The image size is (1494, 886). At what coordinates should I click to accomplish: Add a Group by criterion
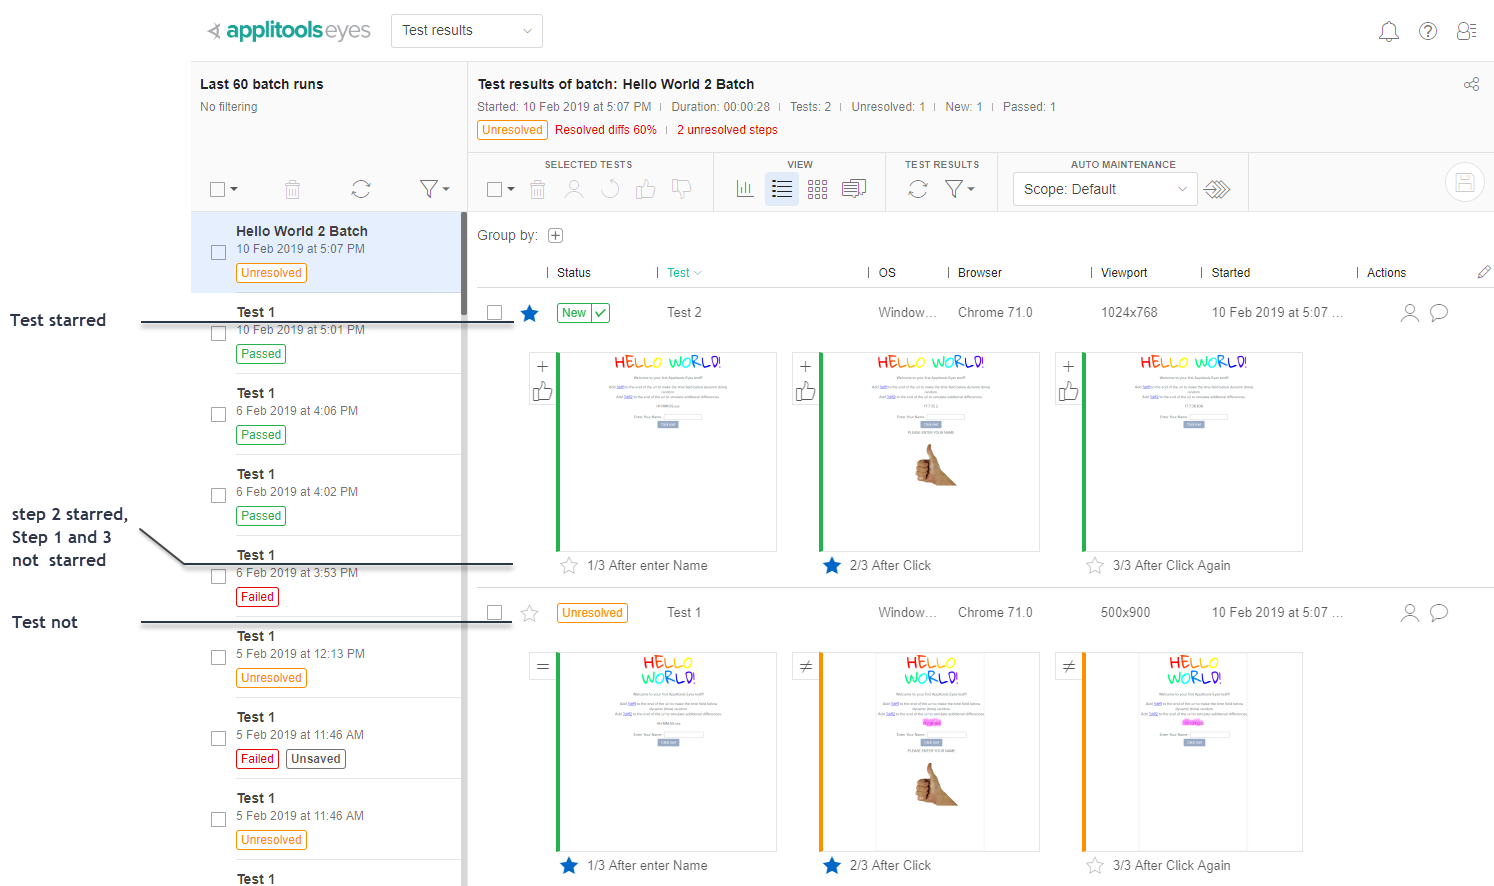click(556, 236)
